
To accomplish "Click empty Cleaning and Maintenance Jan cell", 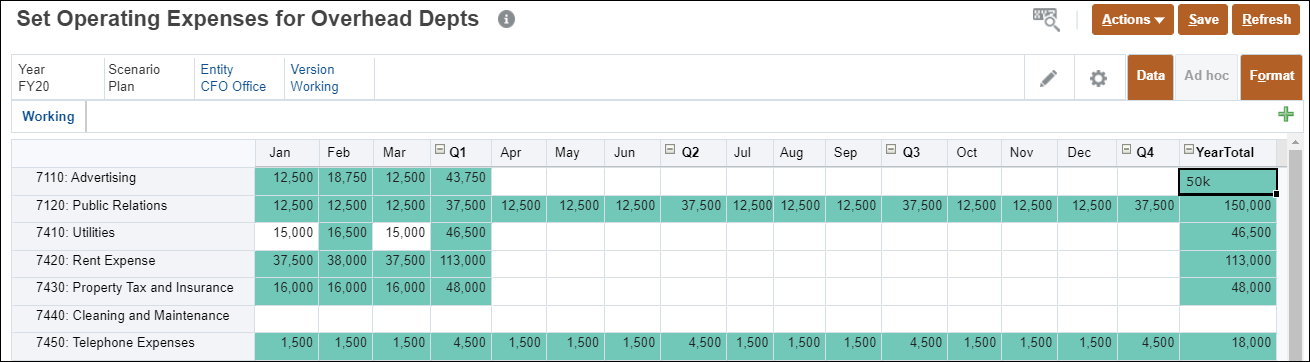I will tap(287, 318).
